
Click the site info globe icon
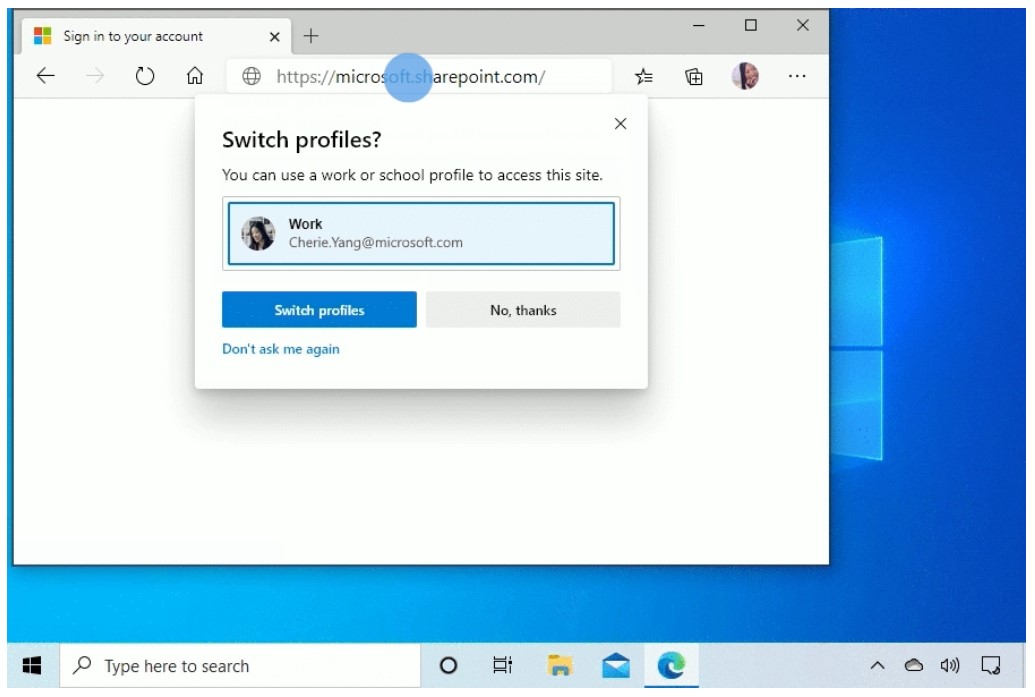click(252, 77)
